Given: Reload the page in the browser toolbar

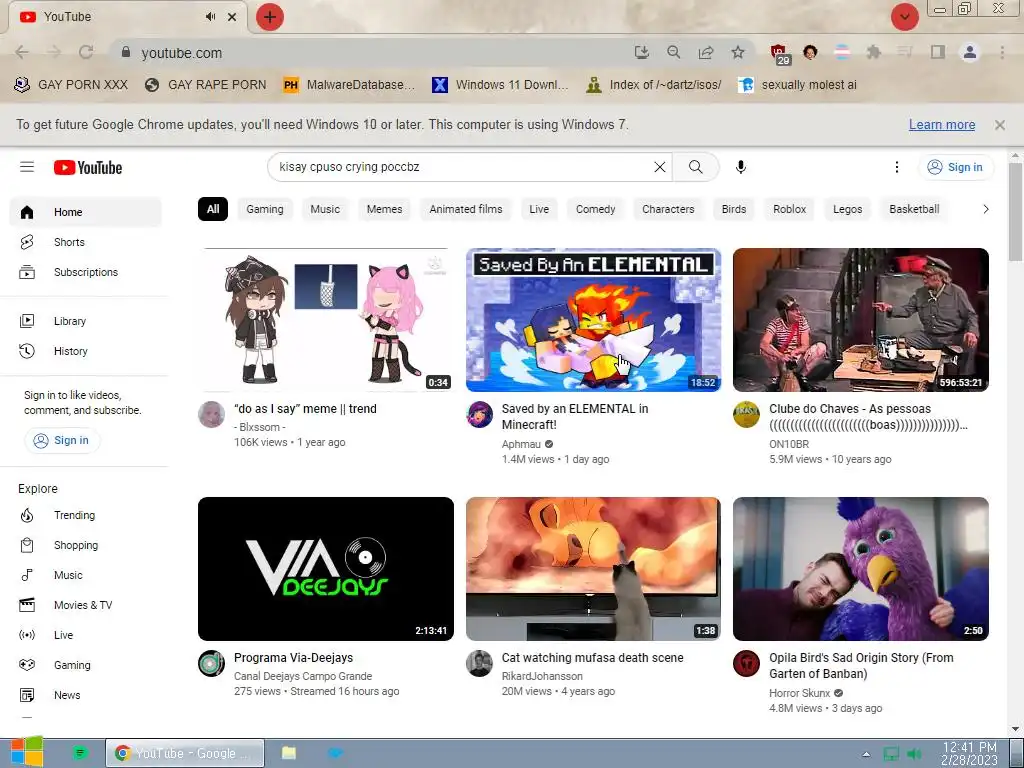Looking at the screenshot, I should click(86, 52).
